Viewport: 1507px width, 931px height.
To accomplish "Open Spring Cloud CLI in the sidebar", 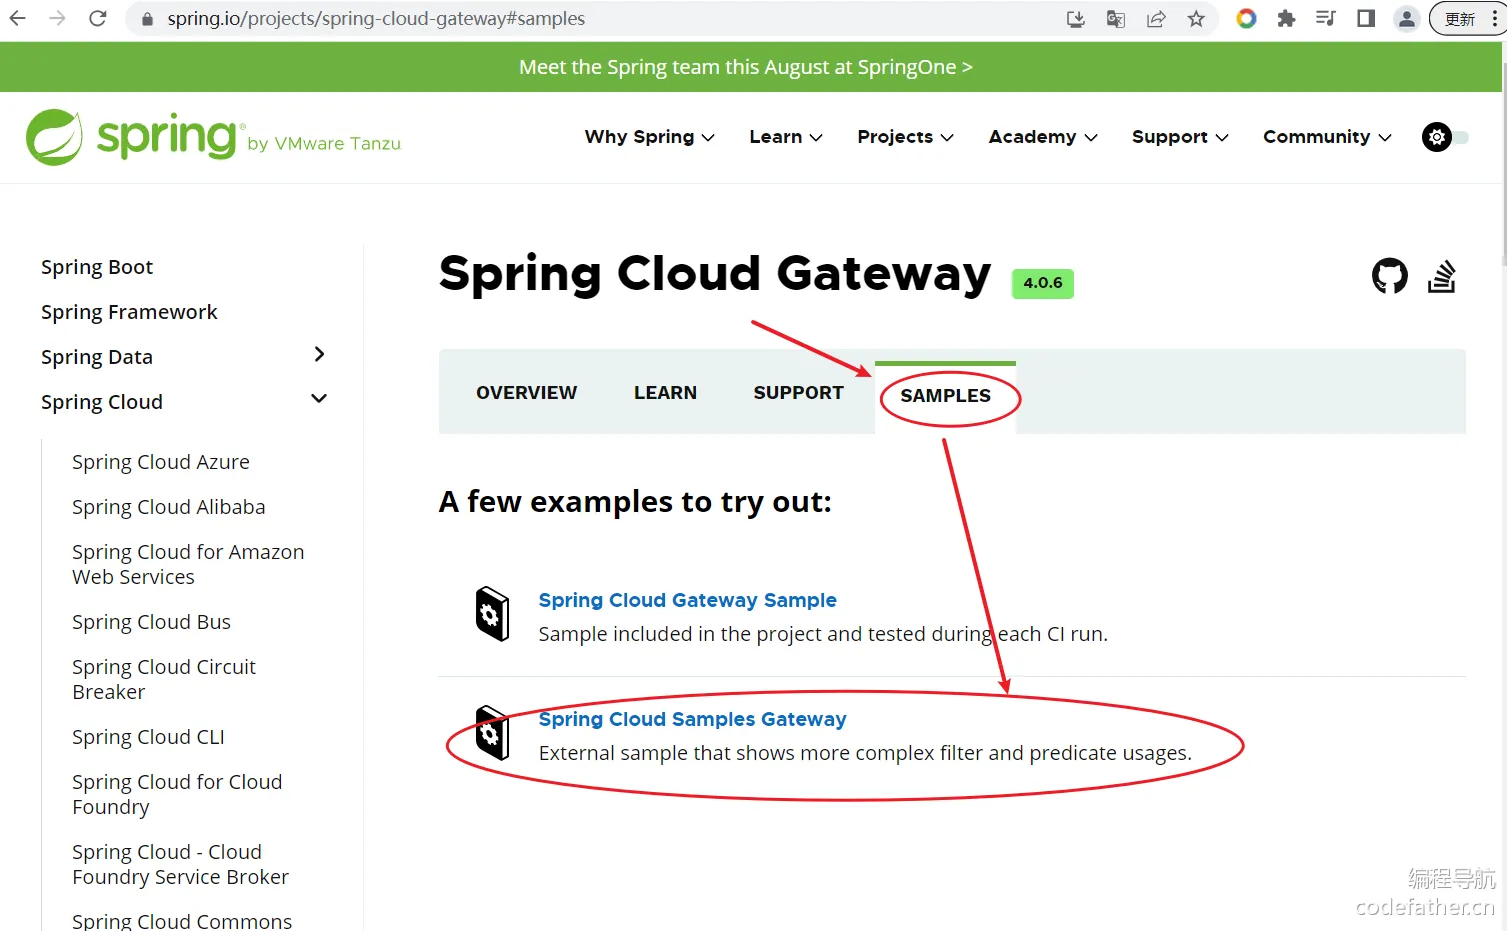I will (x=148, y=737).
